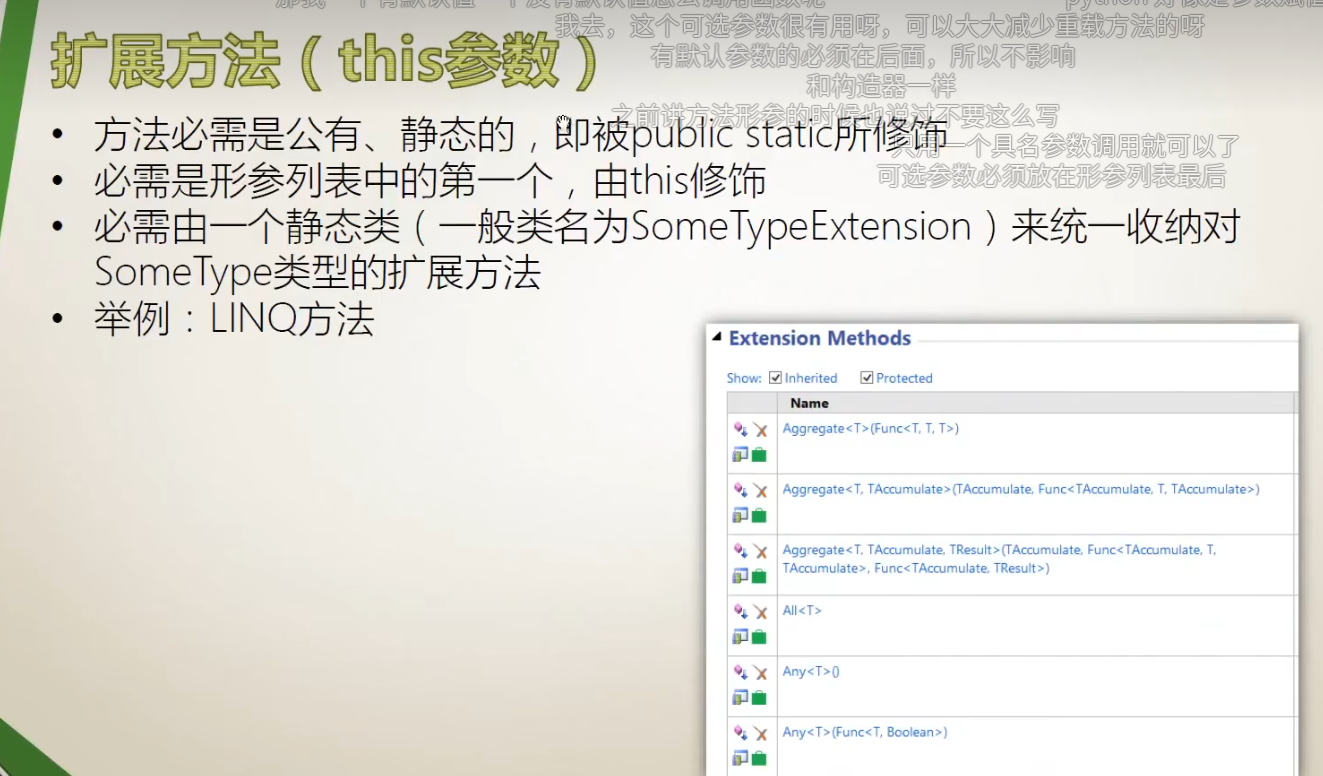The width and height of the screenshot is (1323, 776).
Task: Click XNA X icon in the All<T> row
Action: click(760, 612)
